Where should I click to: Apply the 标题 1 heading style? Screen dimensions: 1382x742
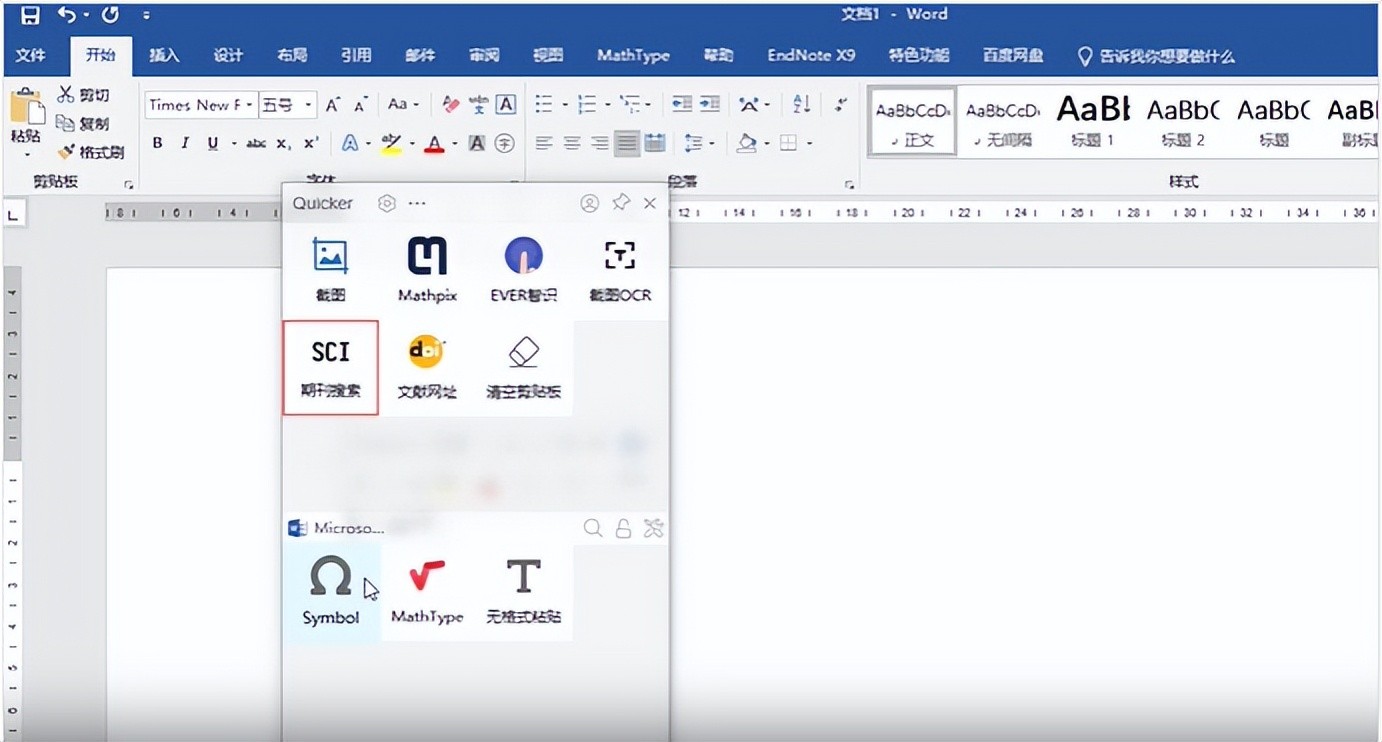pos(1092,120)
